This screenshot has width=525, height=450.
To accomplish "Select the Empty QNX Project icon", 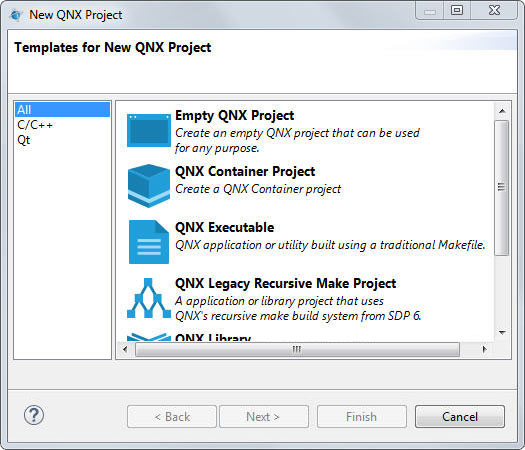I will (x=149, y=130).
